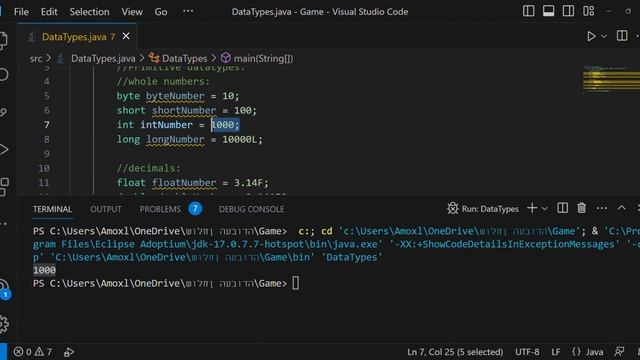Click the debug bug icon beside Run: DataTypes

(453, 208)
